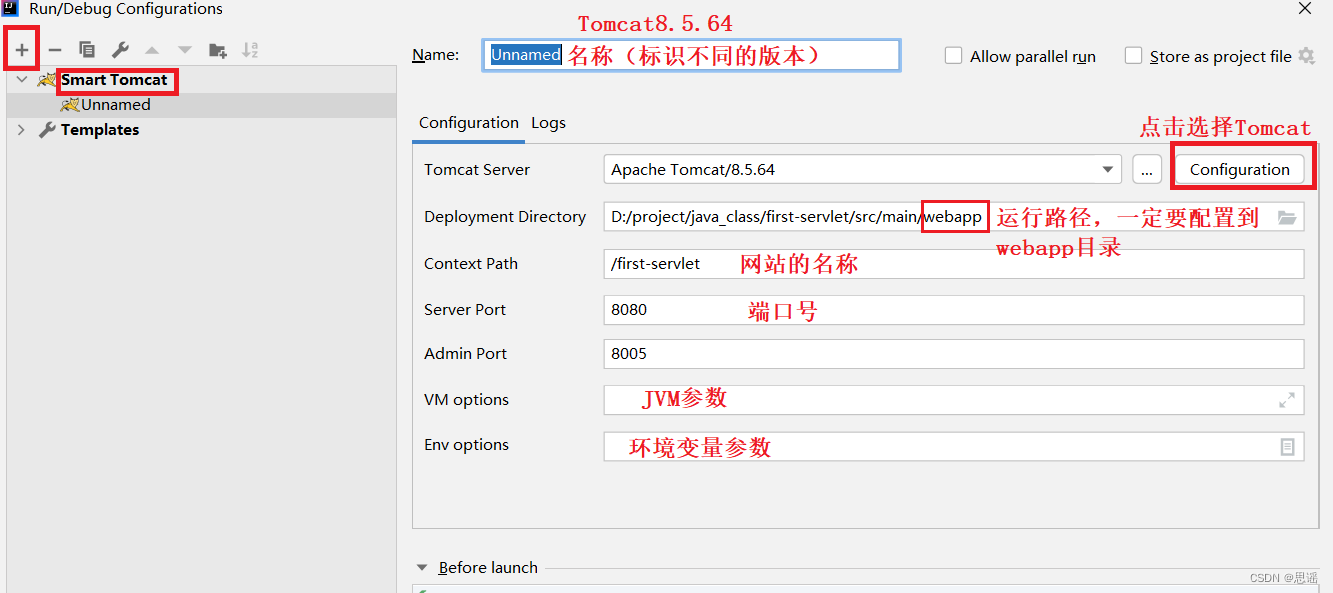Click the Env options field
Screen dimensions: 1333x593
pyautogui.click(x=954, y=446)
